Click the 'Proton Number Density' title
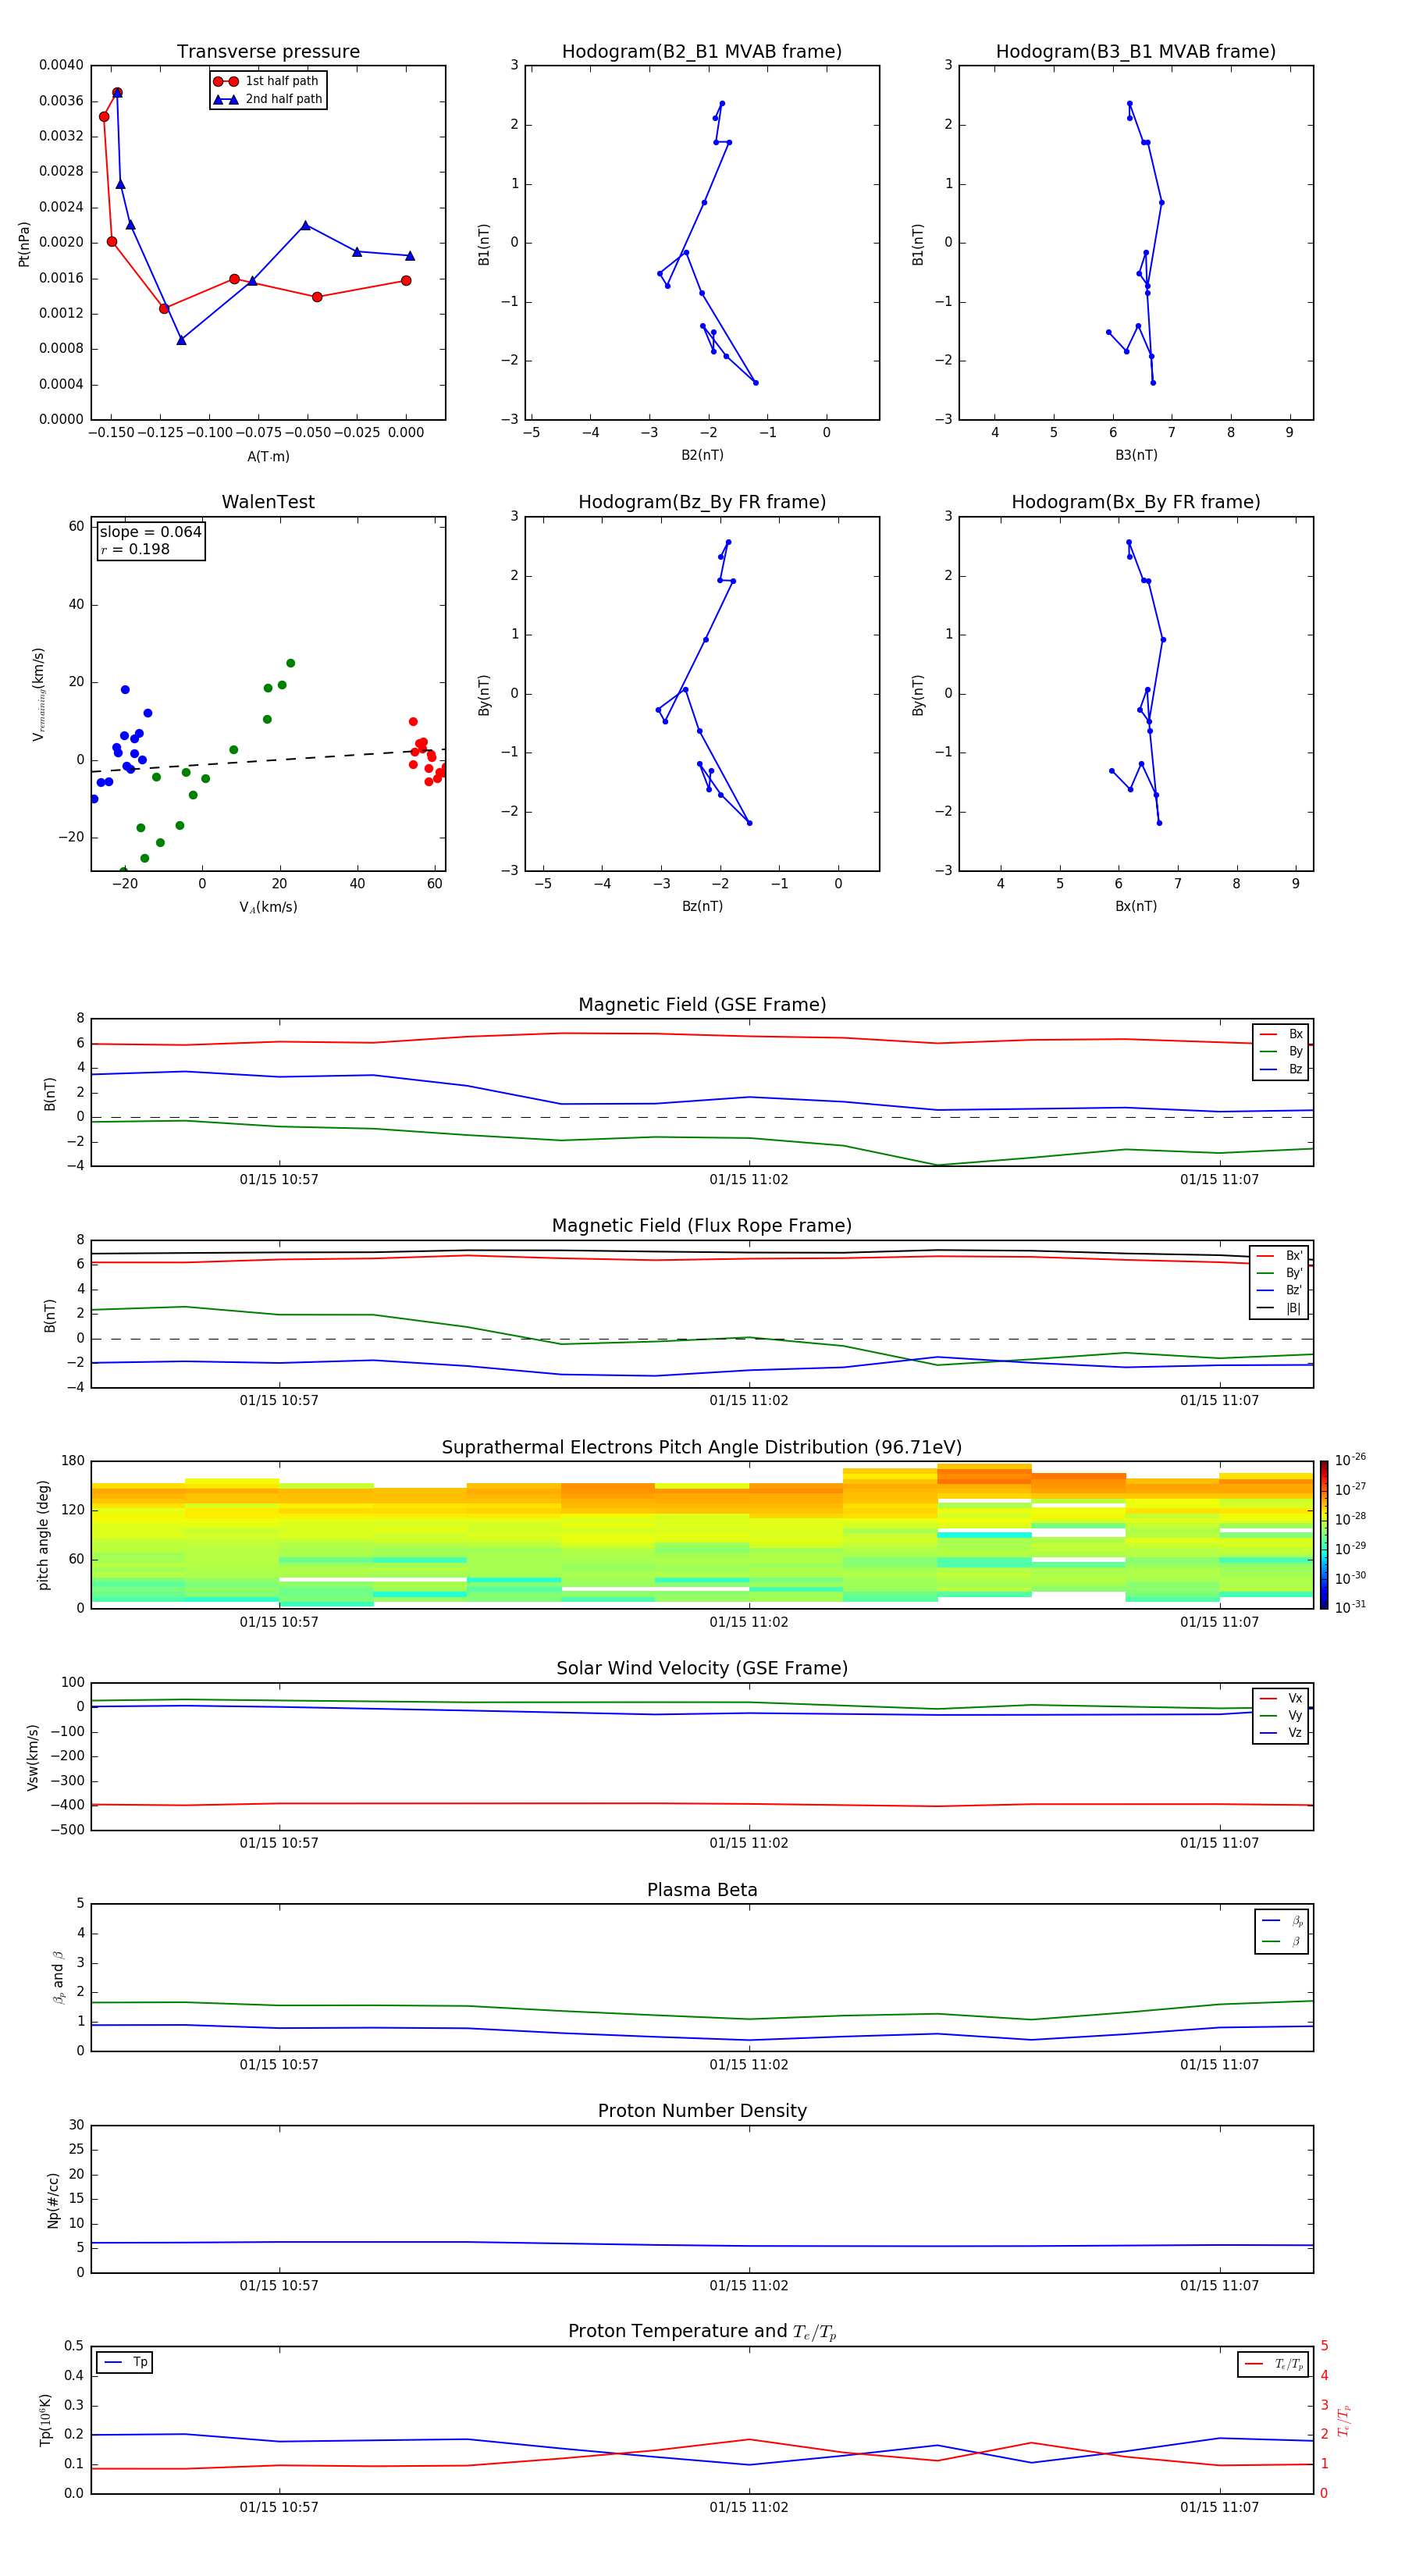This screenshot has width=1405, height=2576. click(x=702, y=2111)
